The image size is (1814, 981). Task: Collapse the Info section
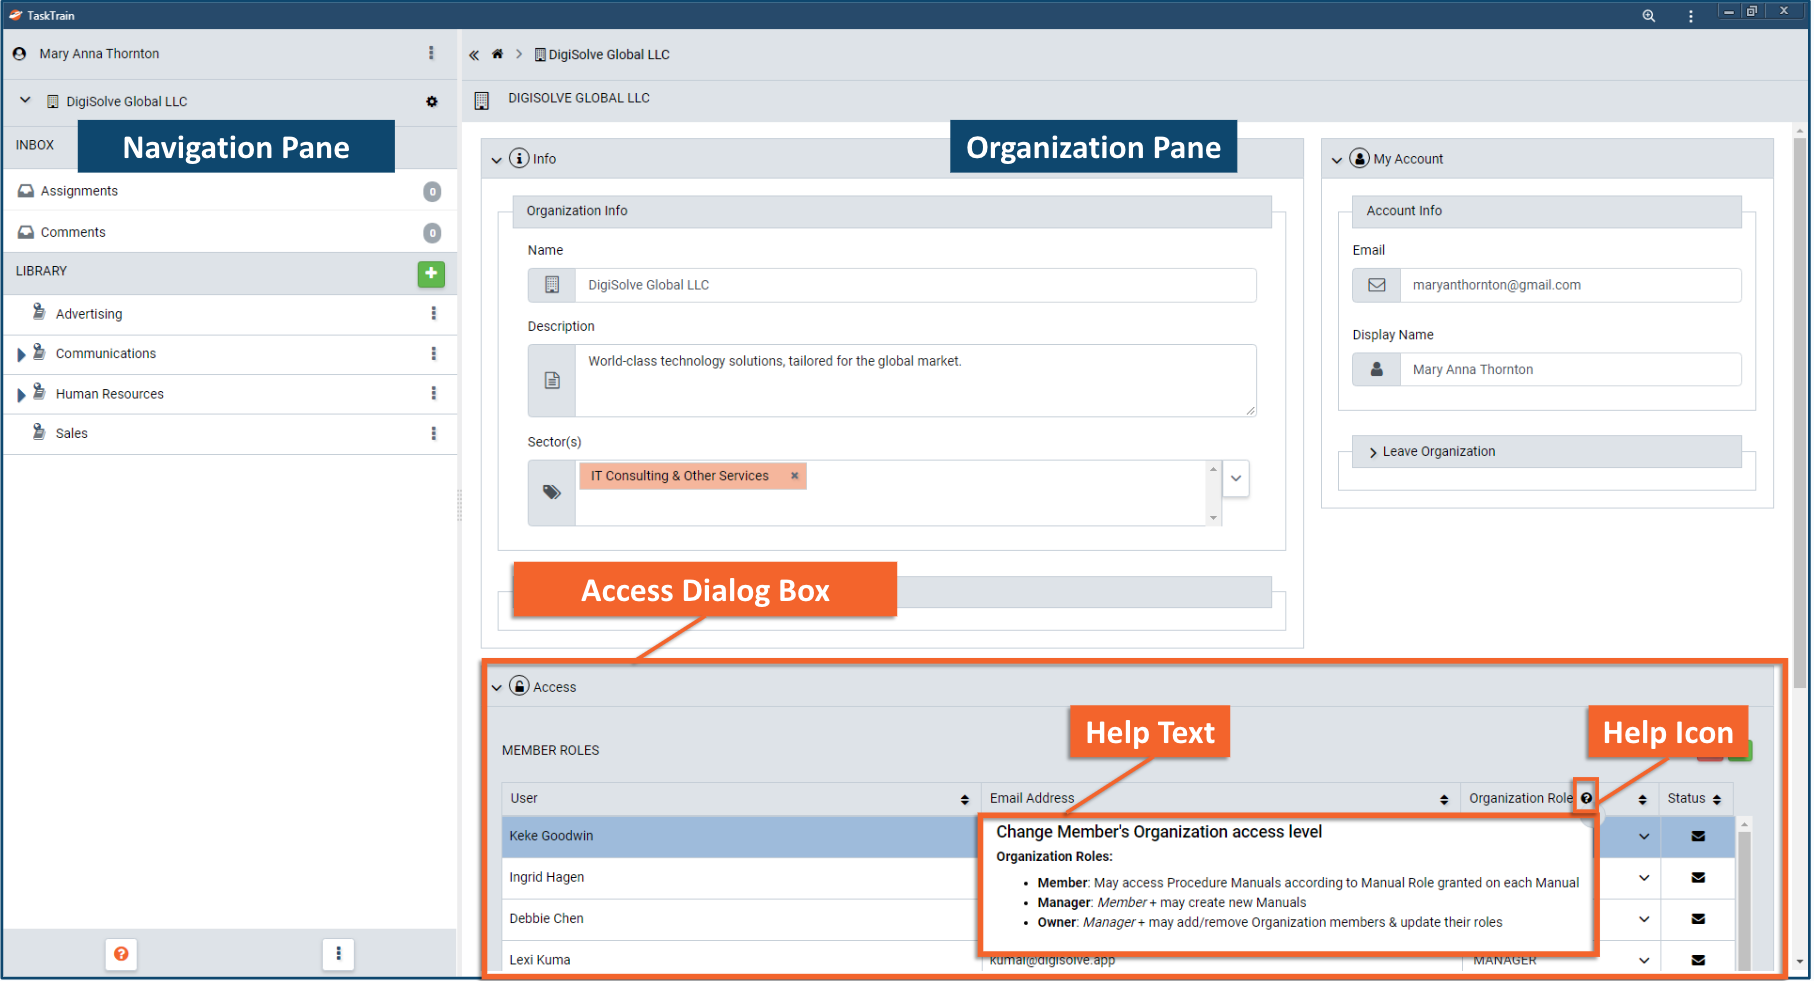click(x=497, y=160)
